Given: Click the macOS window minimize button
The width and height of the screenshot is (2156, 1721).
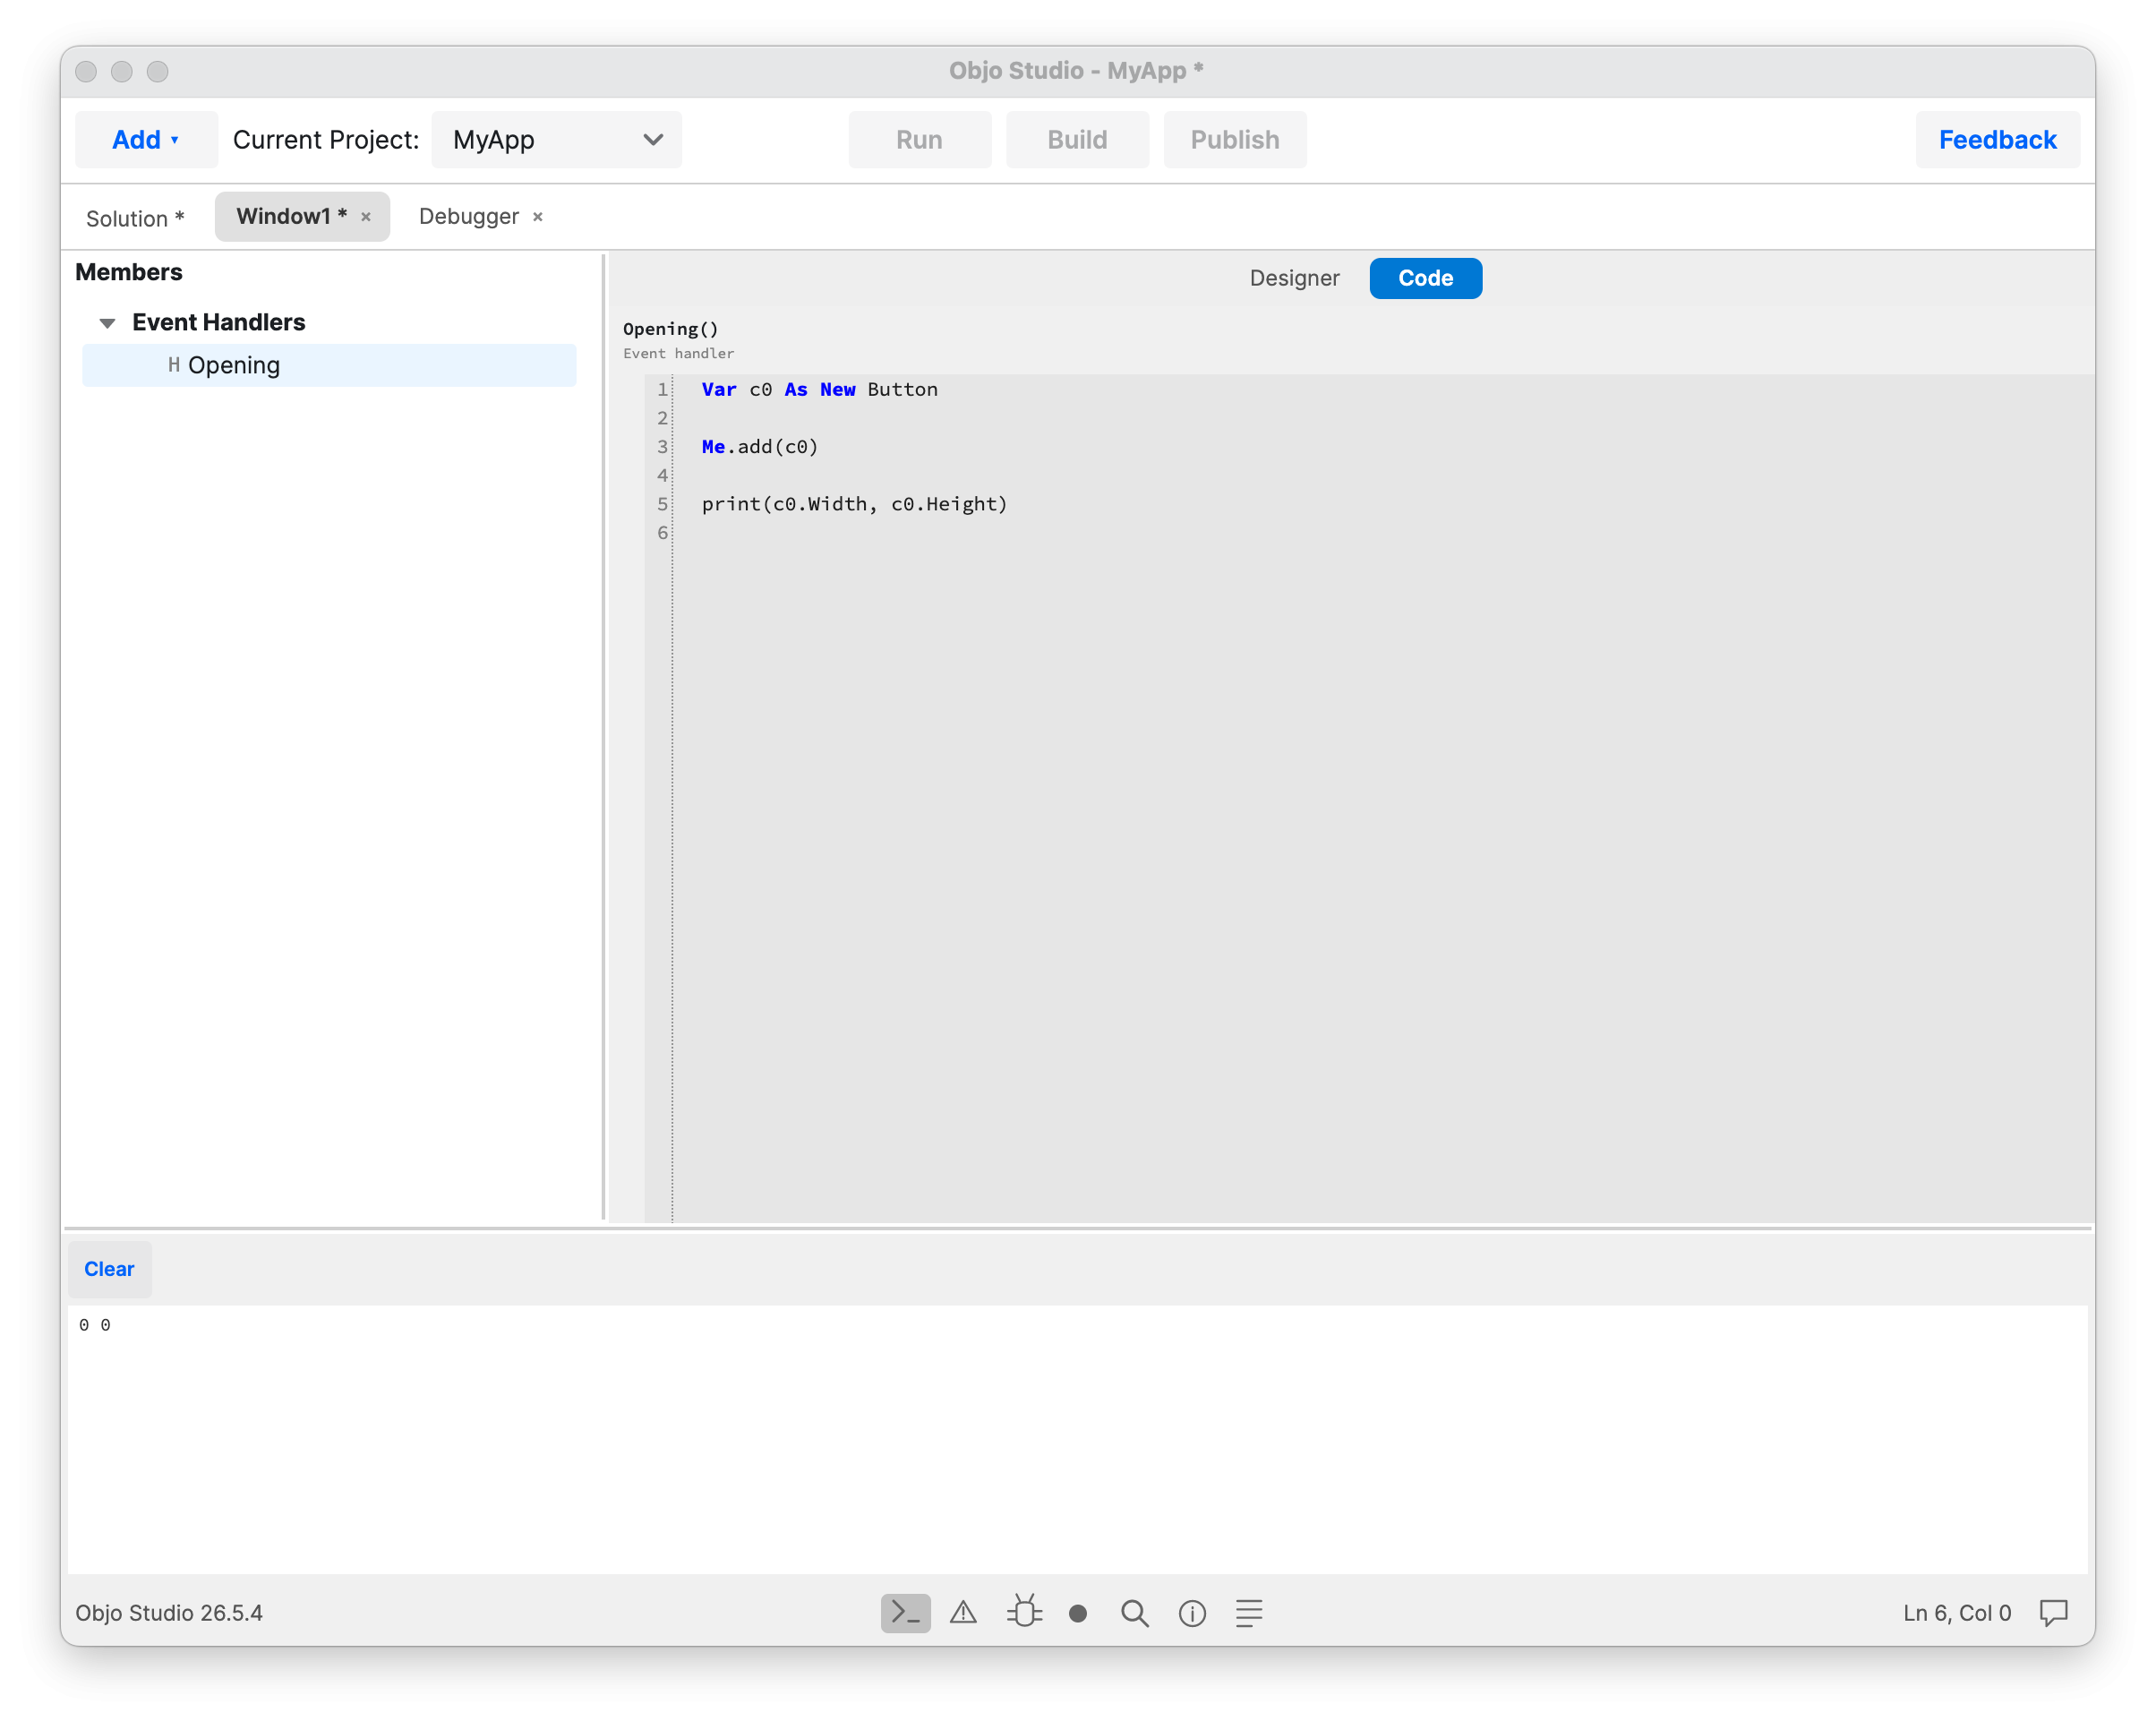Looking at the screenshot, I should coord(122,71).
